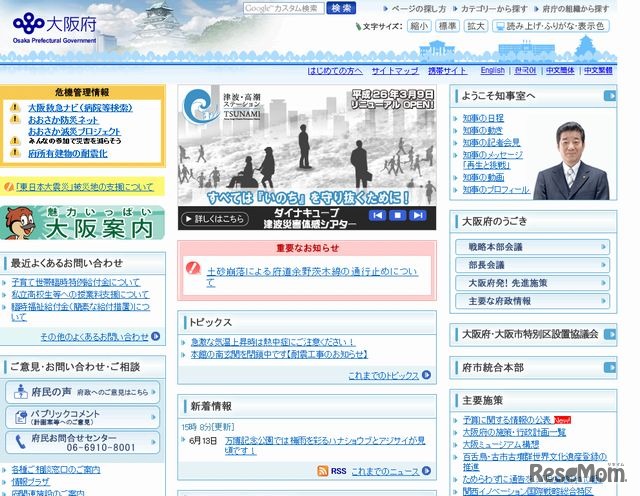This screenshot has width=640, height=496.
Task: Open 各種ご相談窓口のご案内 link
Action: click(56, 469)
